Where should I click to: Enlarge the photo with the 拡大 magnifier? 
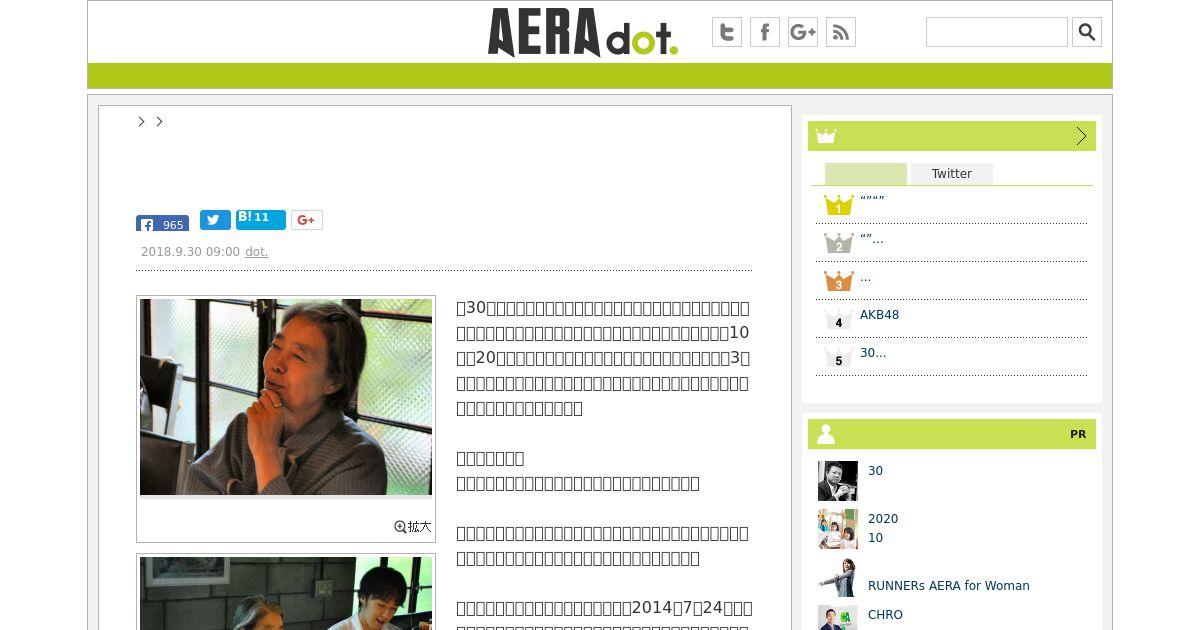413,527
